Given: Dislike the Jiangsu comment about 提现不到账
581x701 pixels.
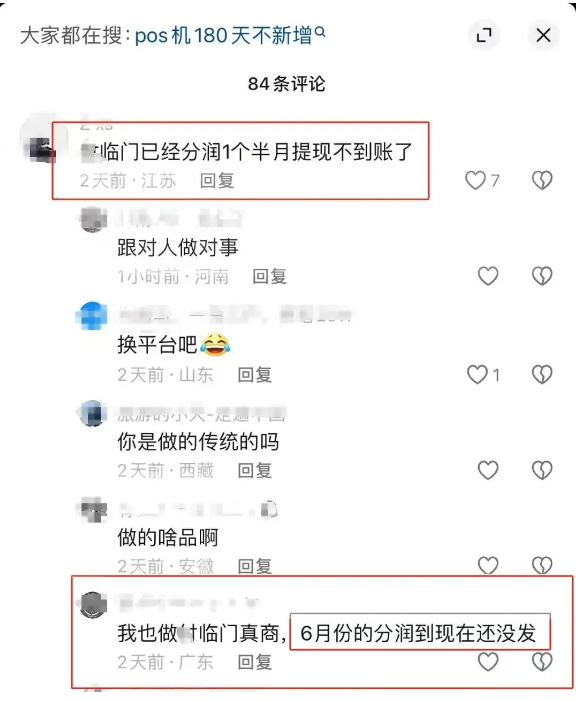Looking at the screenshot, I should tap(542, 180).
